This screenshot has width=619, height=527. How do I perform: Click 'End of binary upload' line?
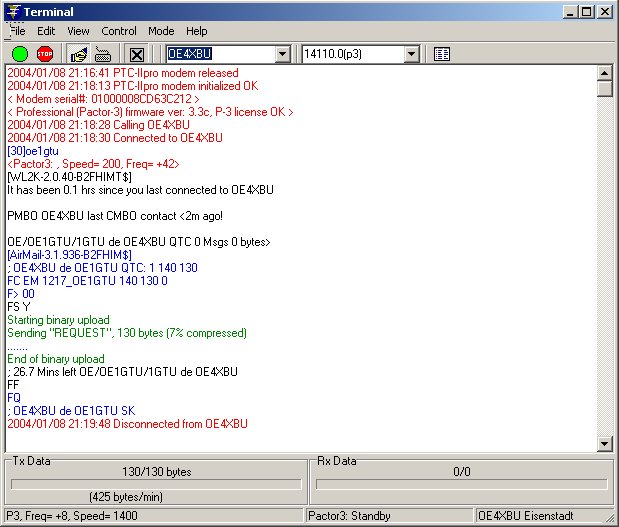point(56,359)
